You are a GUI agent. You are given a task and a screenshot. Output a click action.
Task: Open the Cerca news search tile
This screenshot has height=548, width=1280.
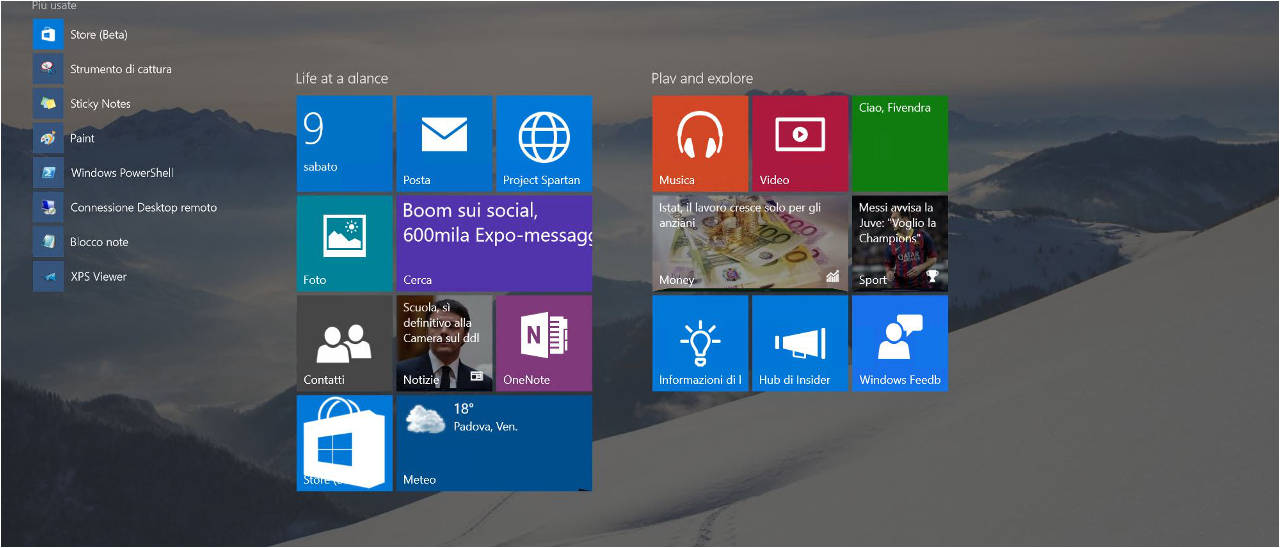(x=494, y=243)
